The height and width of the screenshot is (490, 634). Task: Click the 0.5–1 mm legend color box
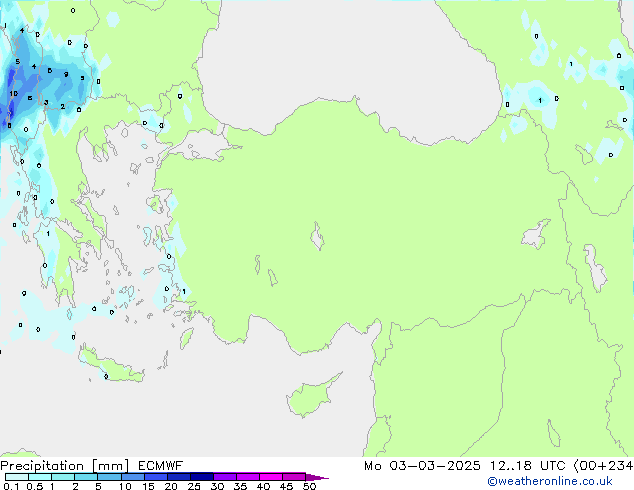point(40,477)
